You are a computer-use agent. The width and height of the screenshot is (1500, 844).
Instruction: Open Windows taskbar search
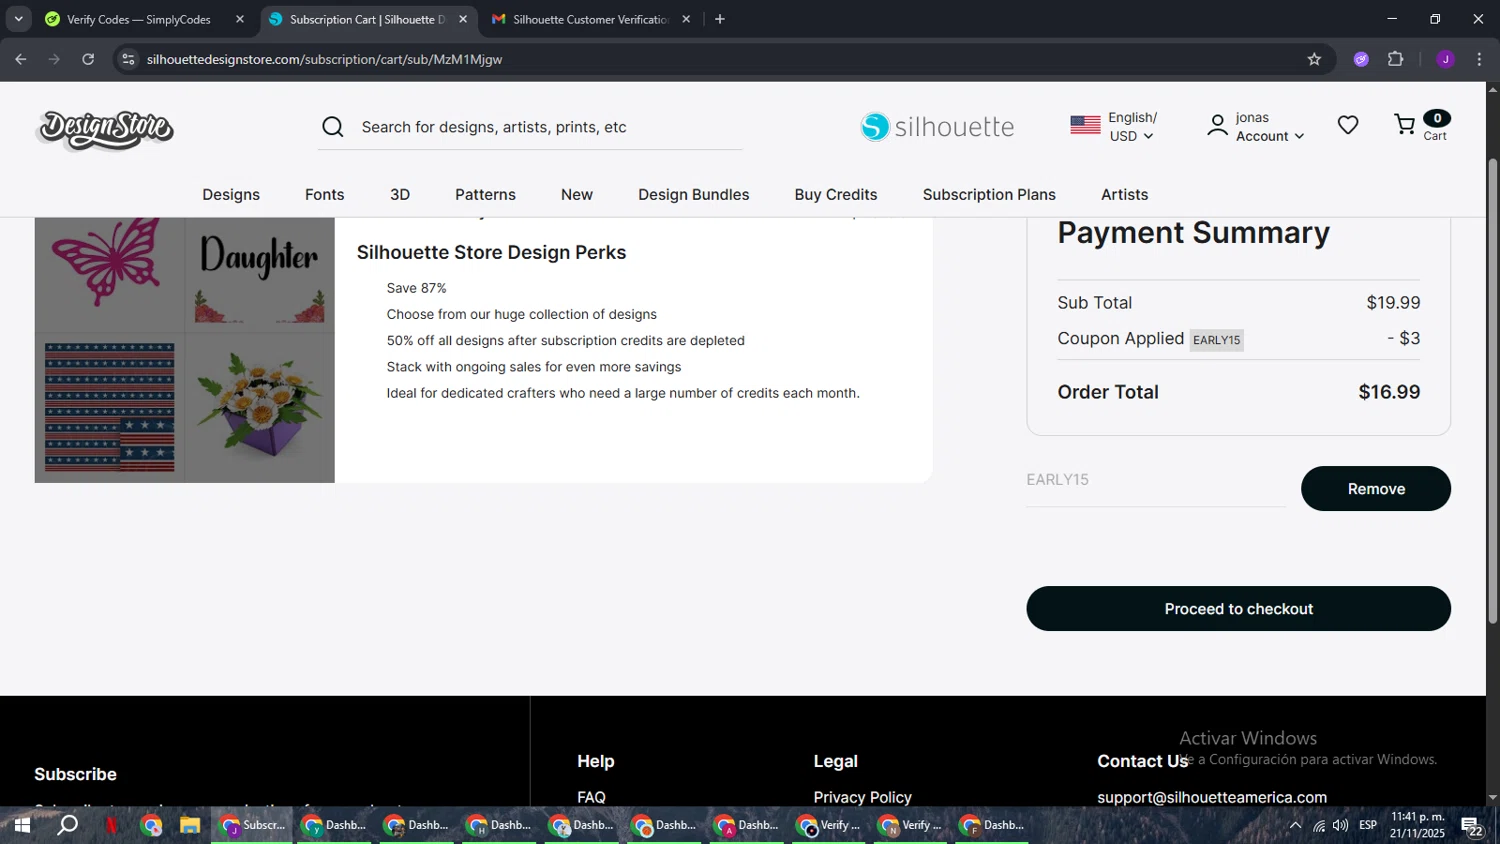click(68, 825)
